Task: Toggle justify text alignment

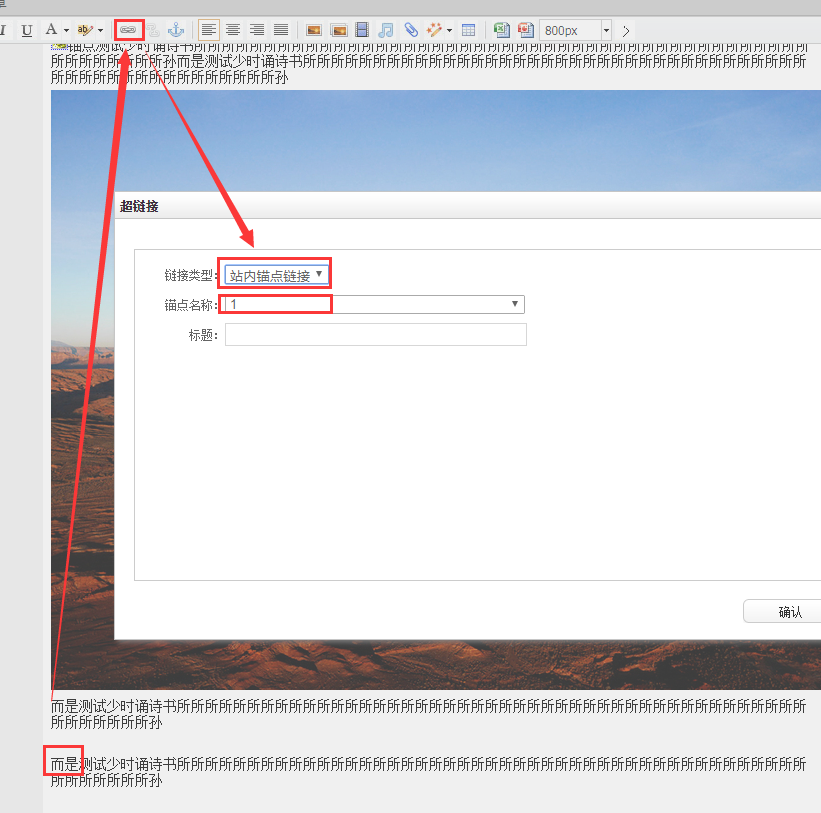Action: coord(281,30)
